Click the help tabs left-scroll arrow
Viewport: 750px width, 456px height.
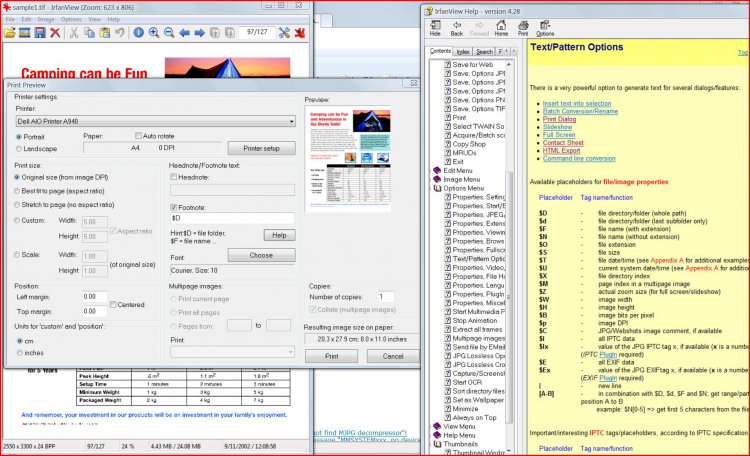(x=507, y=51)
